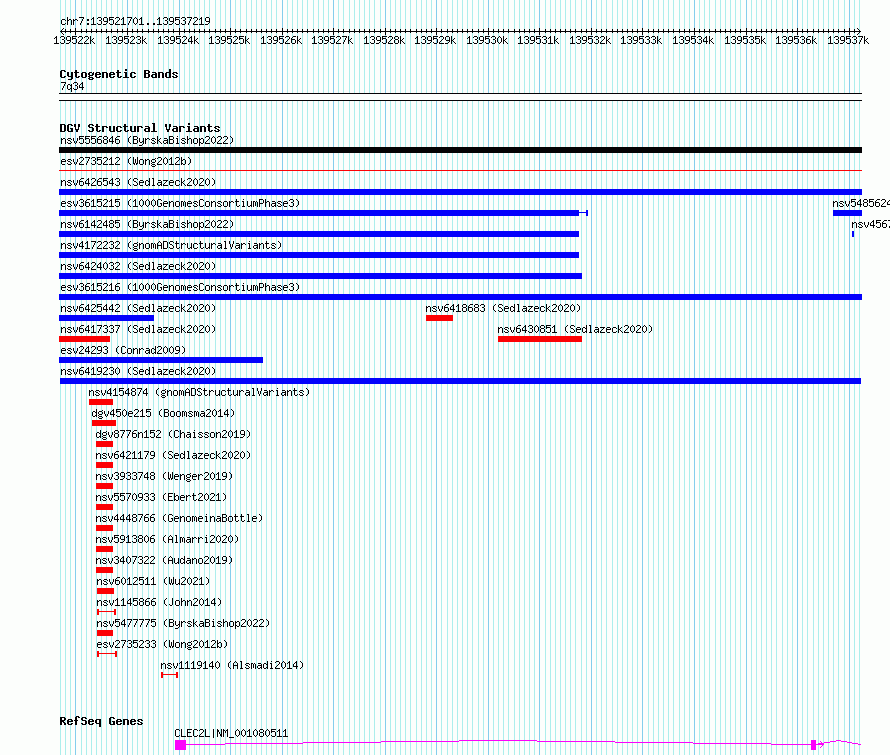The width and height of the screenshot is (890, 755).
Task: Click the 139535k ruler tick label
Action: [x=745, y=40]
